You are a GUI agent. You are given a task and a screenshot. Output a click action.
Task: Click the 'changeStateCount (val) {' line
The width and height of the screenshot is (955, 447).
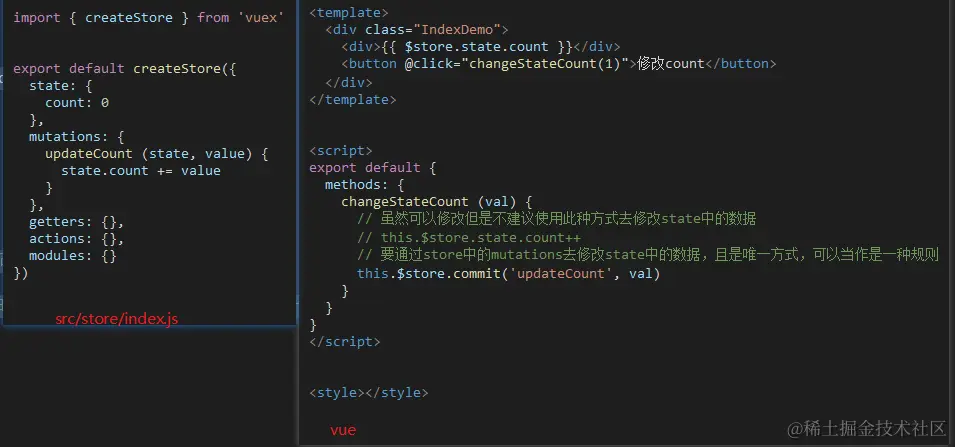click(x=437, y=202)
